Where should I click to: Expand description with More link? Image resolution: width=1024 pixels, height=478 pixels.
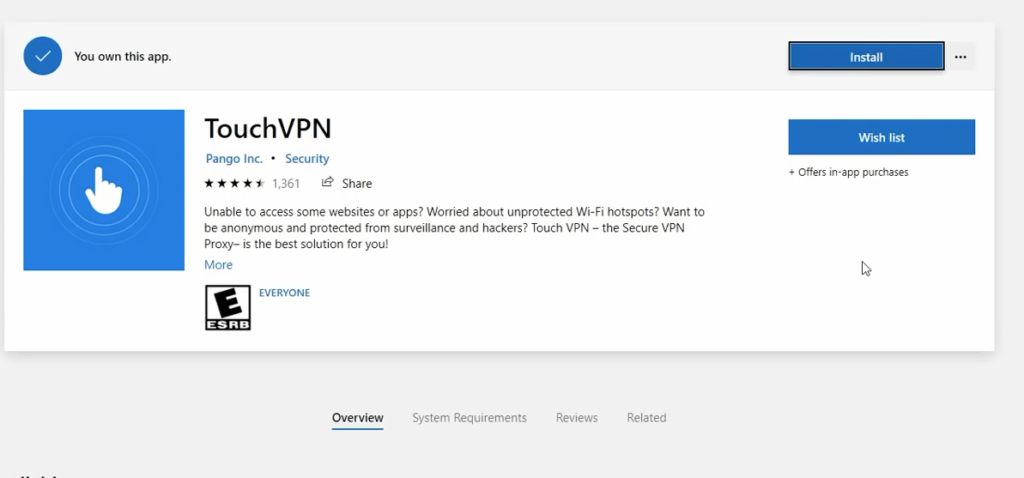pos(218,264)
